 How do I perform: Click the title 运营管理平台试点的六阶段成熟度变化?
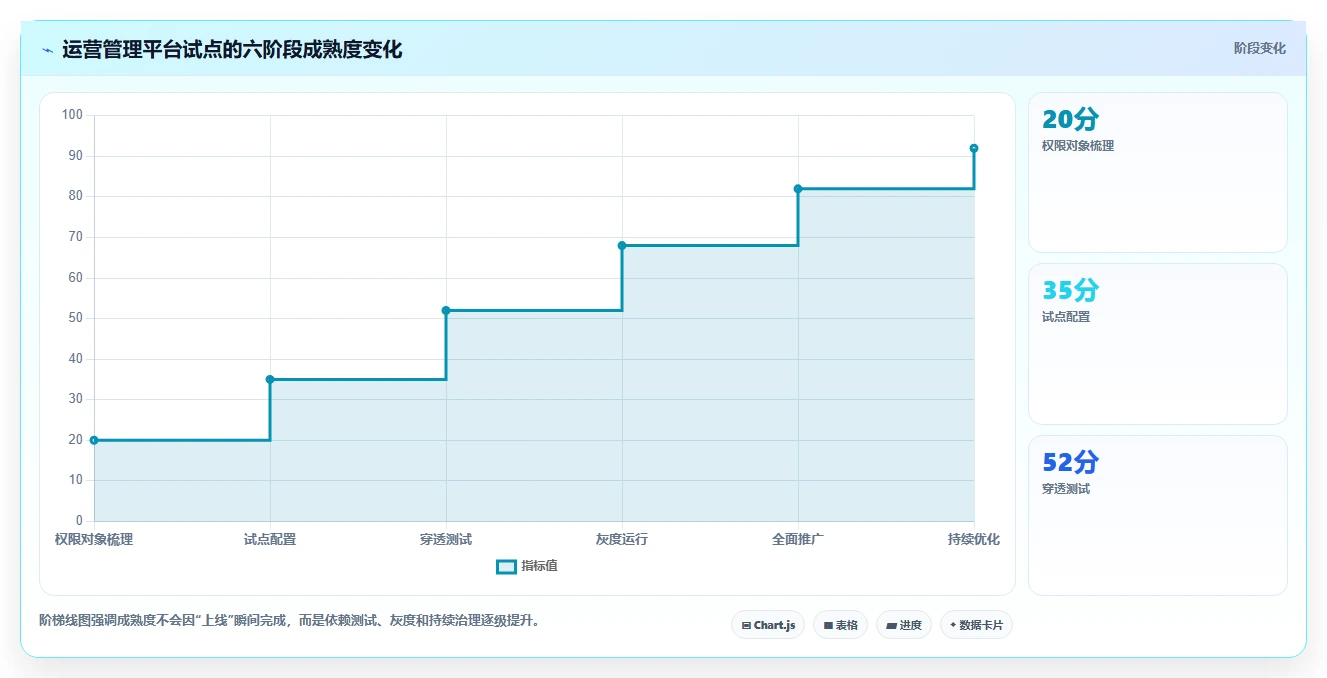[232, 50]
